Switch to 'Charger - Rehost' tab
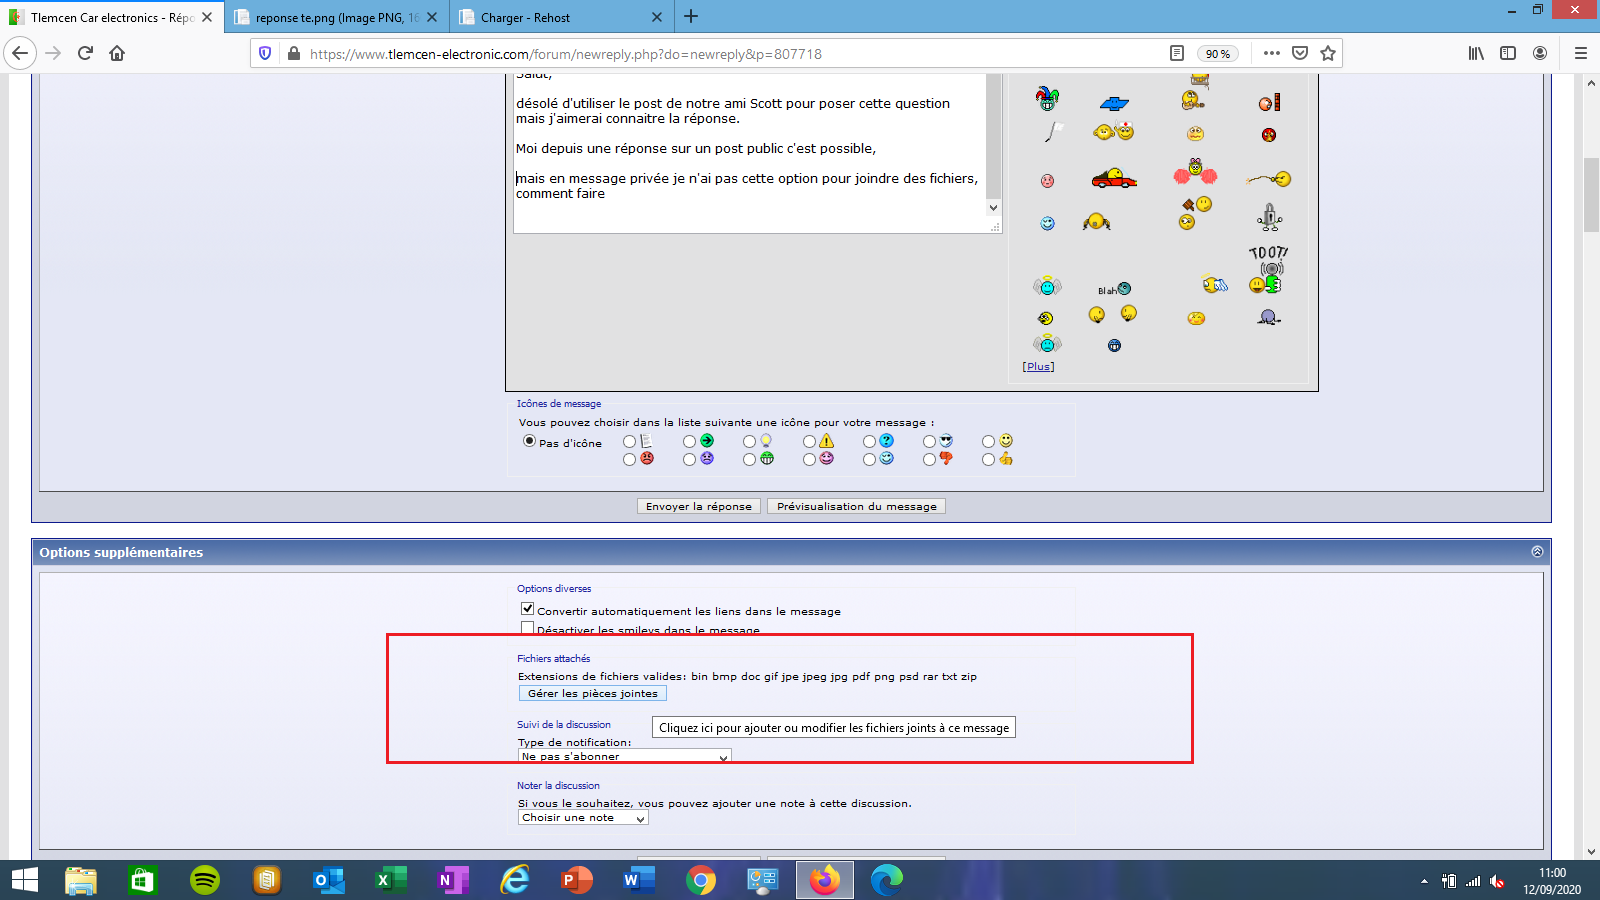Viewport: 1600px width, 900px height. coord(561,17)
